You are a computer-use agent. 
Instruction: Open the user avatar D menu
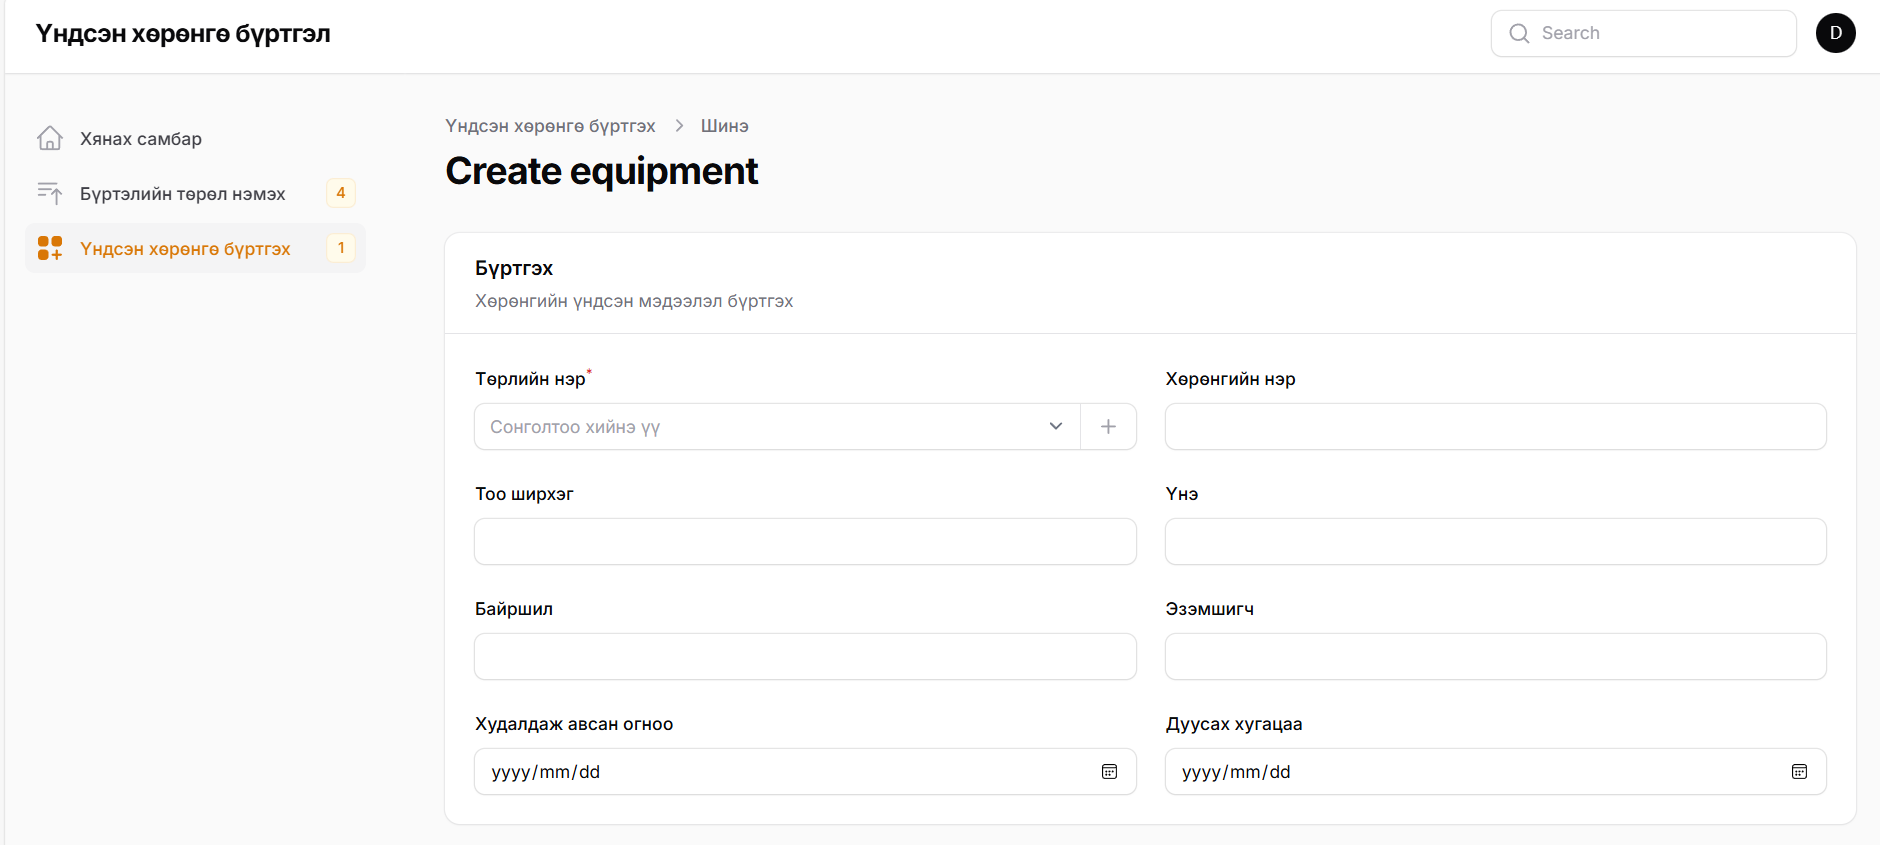pyautogui.click(x=1835, y=33)
